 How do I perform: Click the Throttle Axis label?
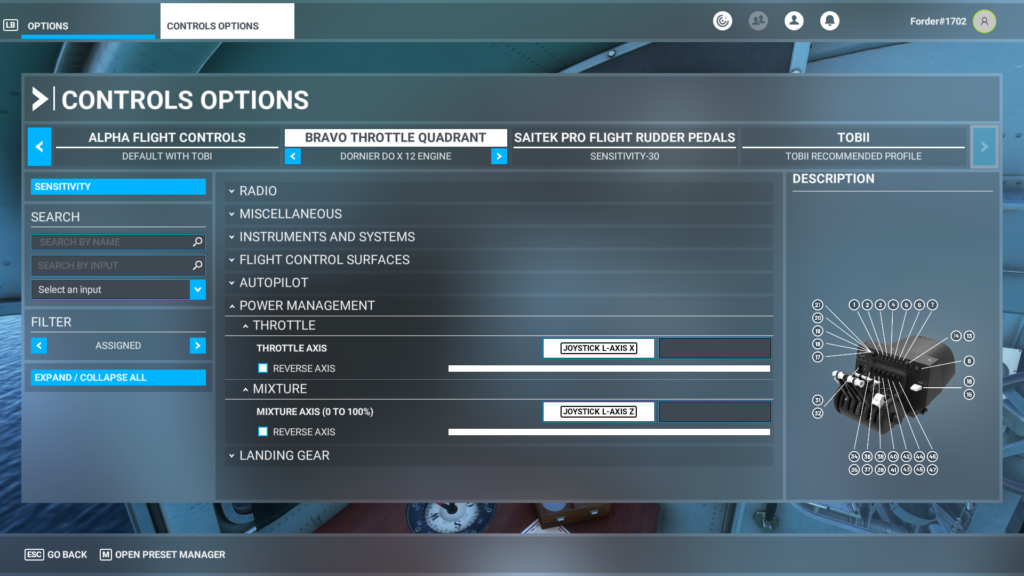pyautogui.click(x=291, y=348)
